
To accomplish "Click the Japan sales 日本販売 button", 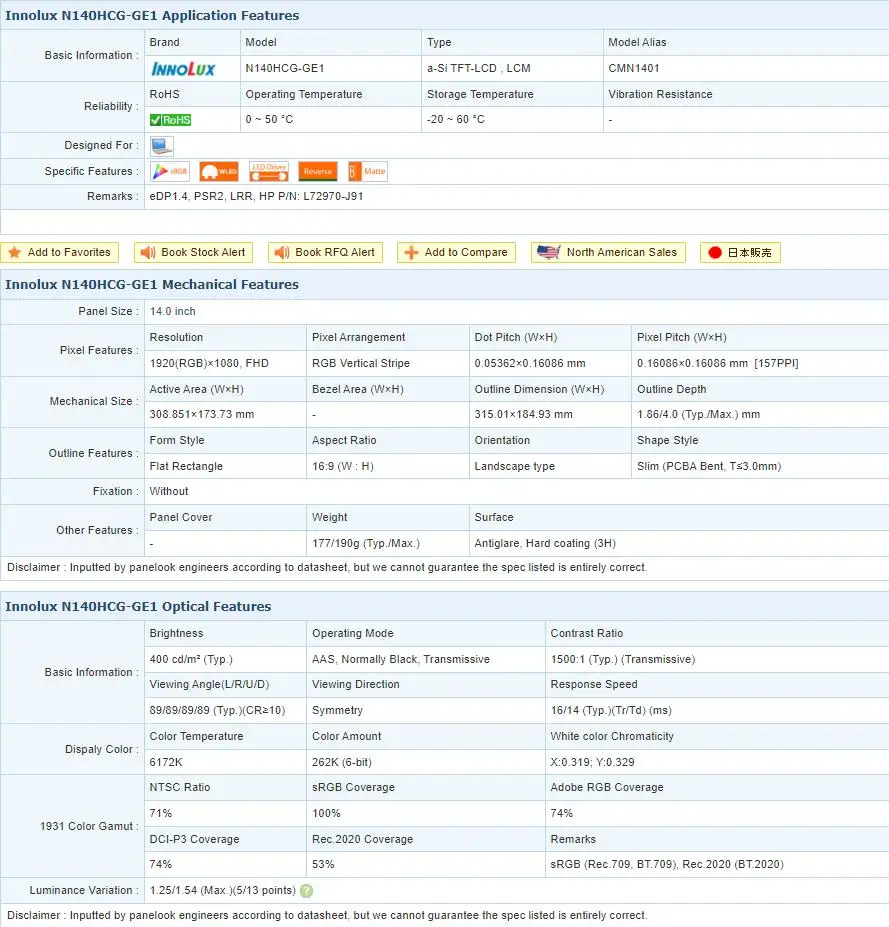I will coord(740,252).
